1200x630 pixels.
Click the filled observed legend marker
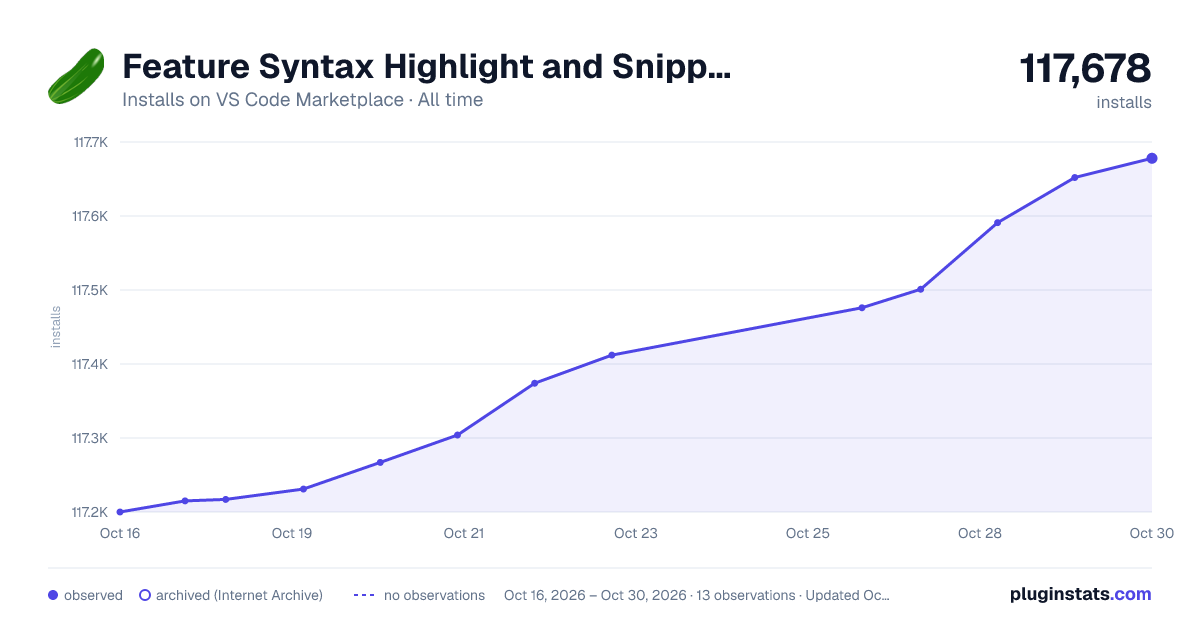point(53,595)
